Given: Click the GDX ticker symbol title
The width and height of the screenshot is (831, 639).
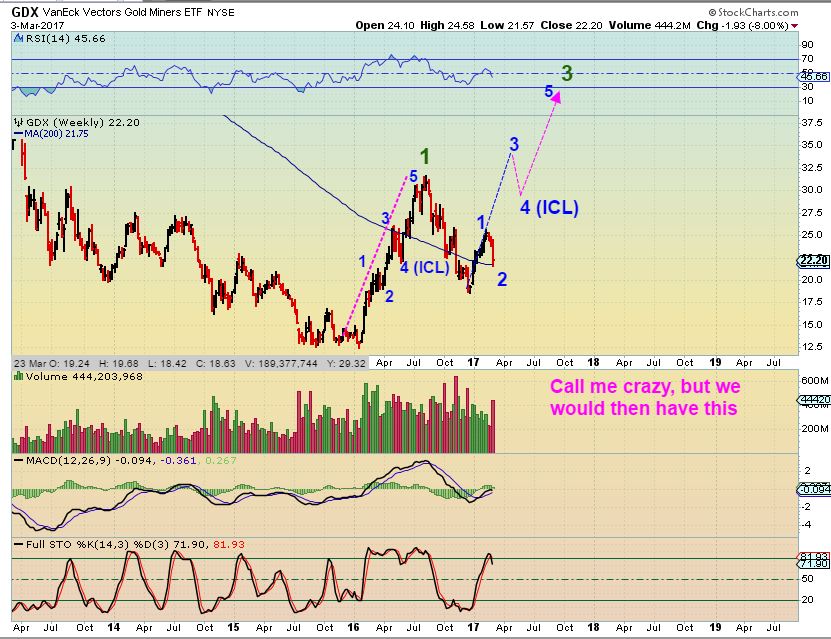Looking at the screenshot, I should pos(24,12).
